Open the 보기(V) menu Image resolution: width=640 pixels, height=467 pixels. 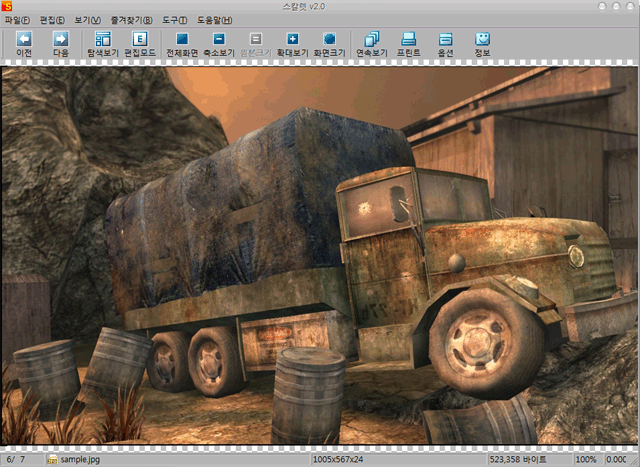coord(87,20)
